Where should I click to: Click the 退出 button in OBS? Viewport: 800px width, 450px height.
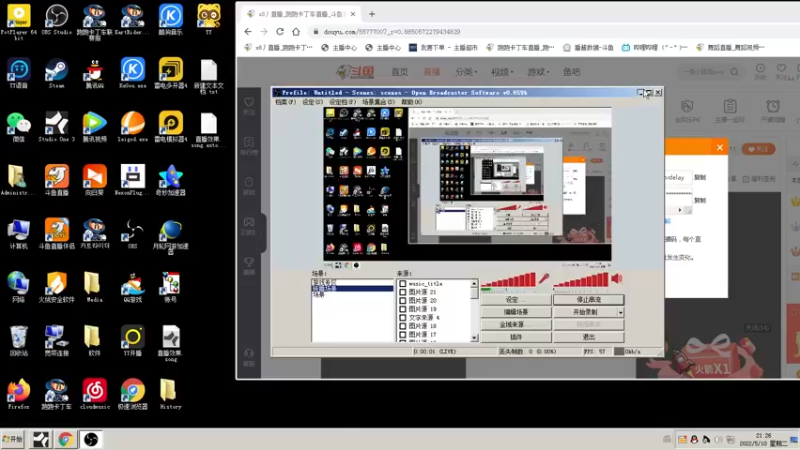click(x=588, y=337)
